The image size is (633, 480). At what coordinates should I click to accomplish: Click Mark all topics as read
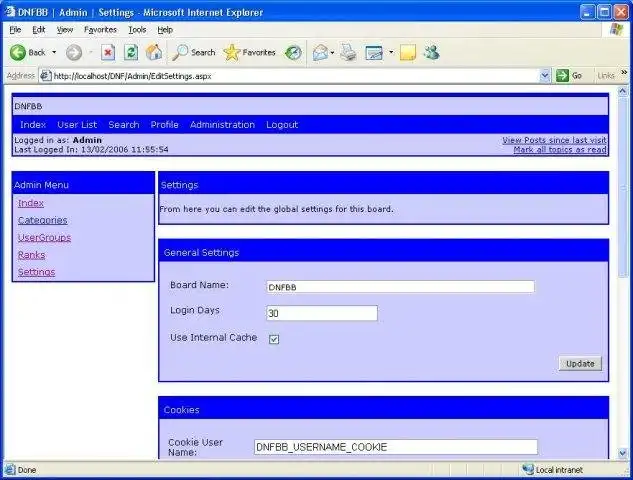point(560,150)
